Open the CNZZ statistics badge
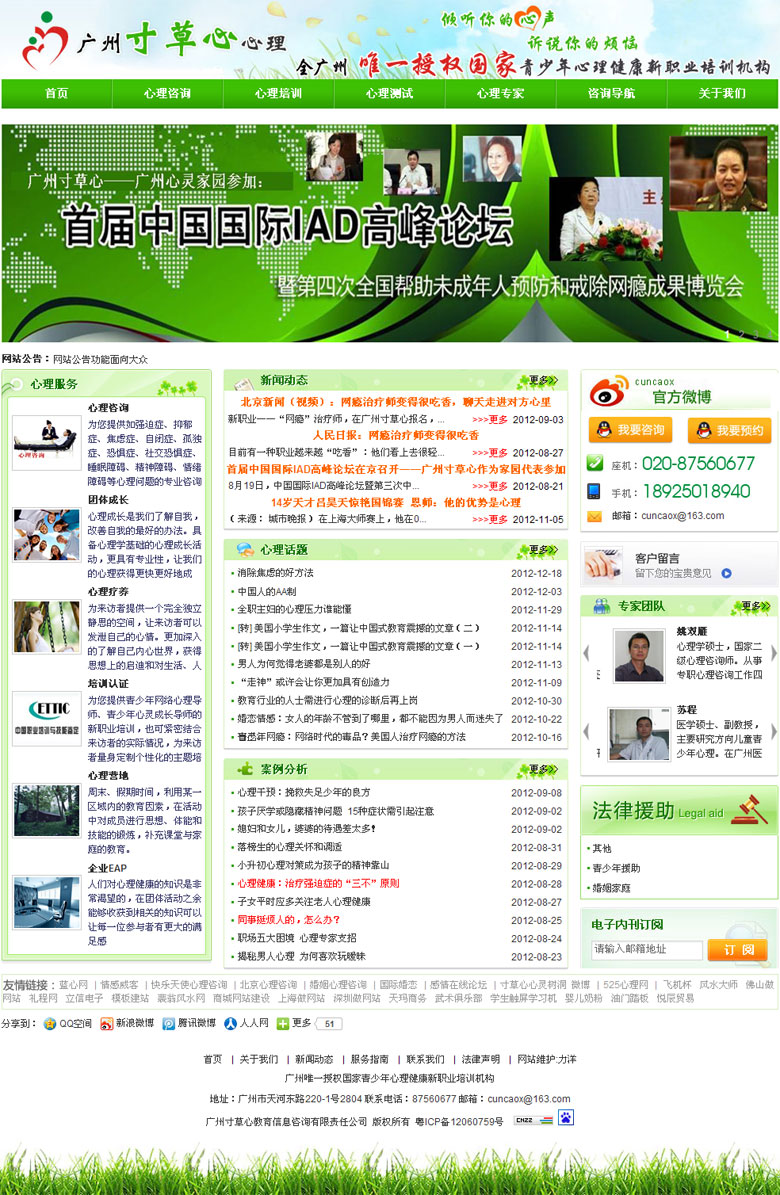This screenshot has width=780, height=1195. [x=532, y=1120]
